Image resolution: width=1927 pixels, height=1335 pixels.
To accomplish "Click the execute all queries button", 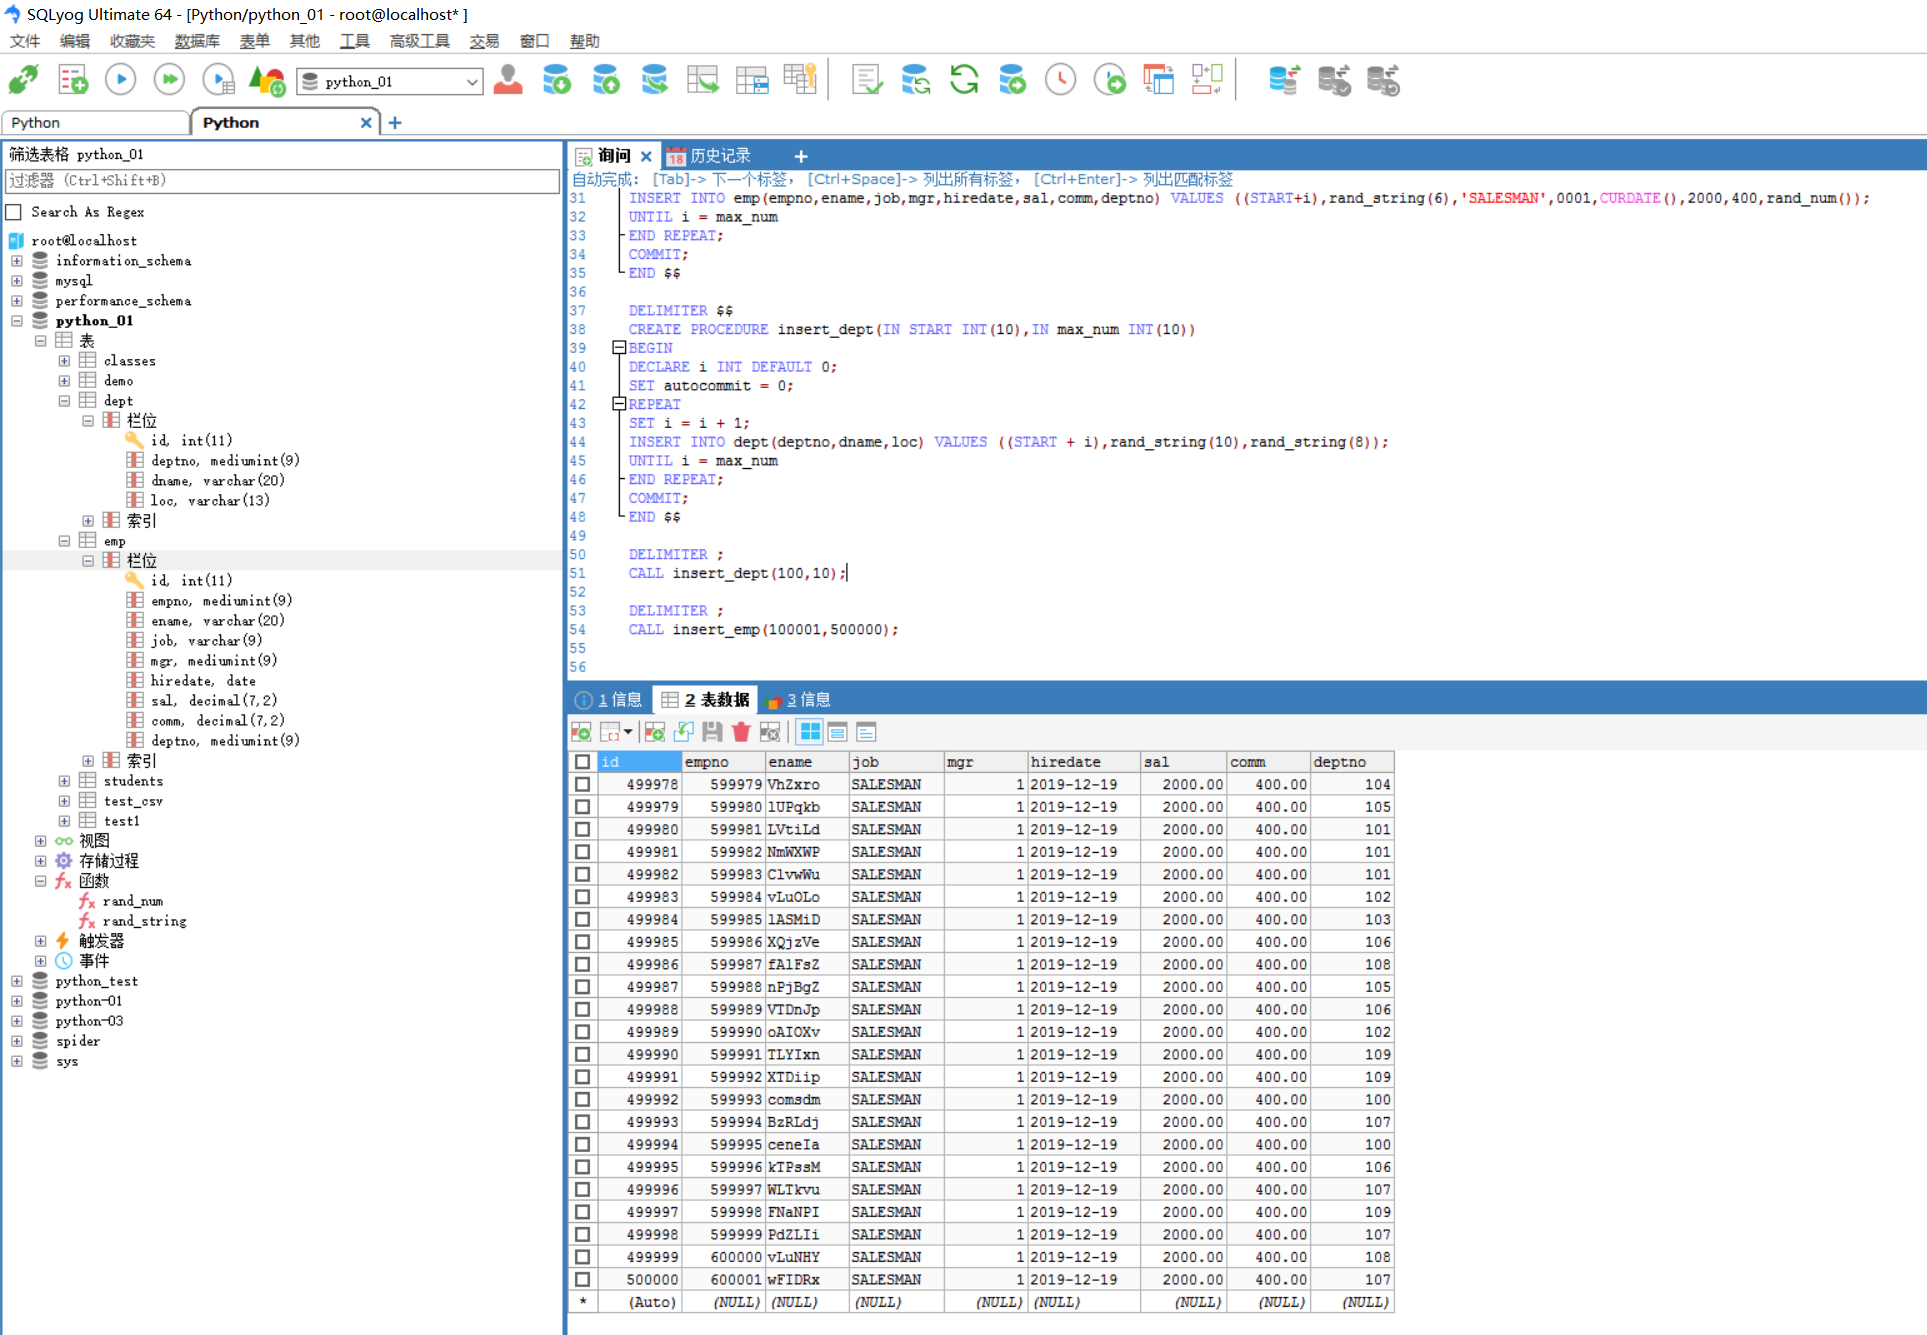I will coord(169,79).
